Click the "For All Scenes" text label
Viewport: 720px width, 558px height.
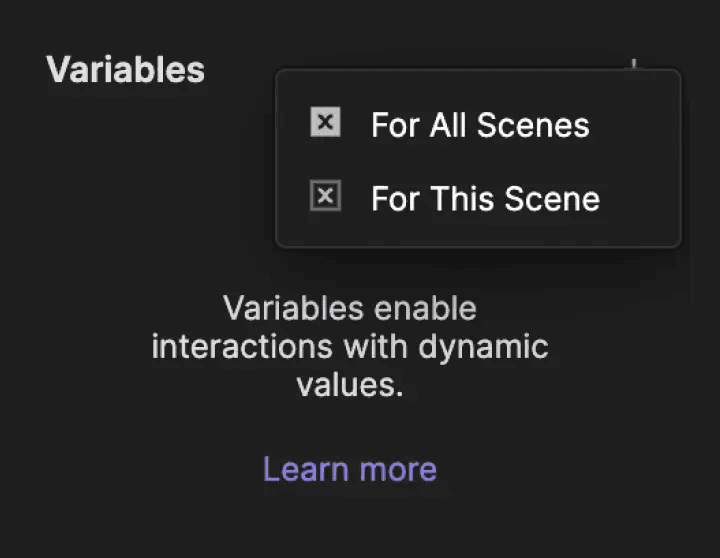pos(480,125)
